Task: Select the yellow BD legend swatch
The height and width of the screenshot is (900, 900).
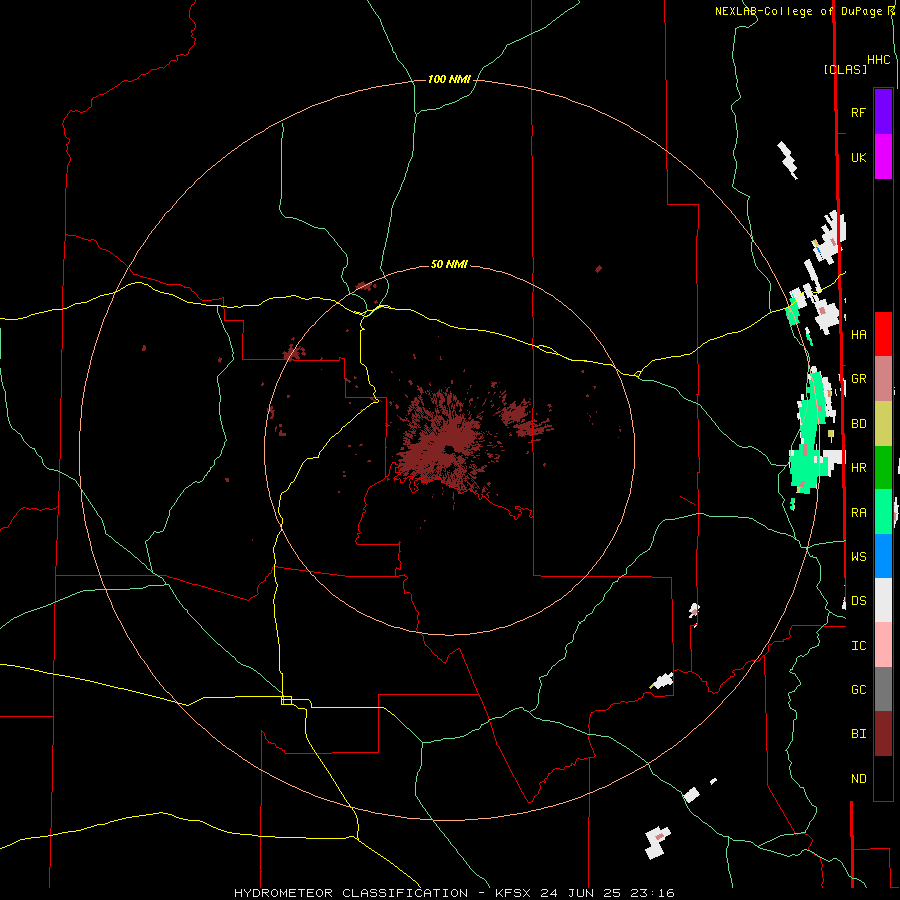Action: 883,424
